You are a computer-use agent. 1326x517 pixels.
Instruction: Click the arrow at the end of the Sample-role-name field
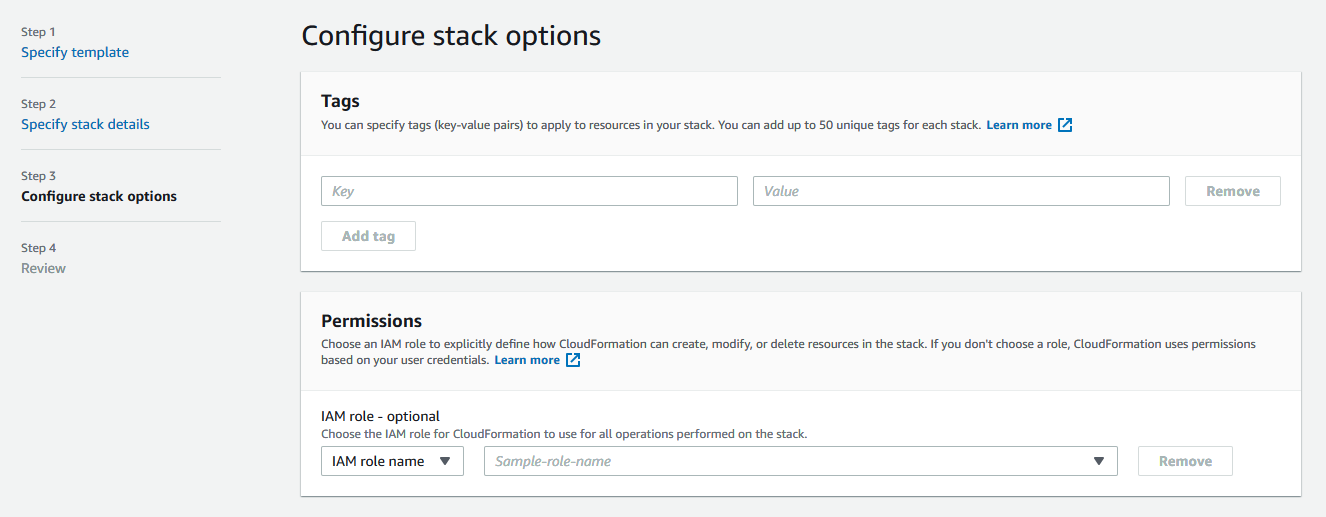click(x=1099, y=461)
